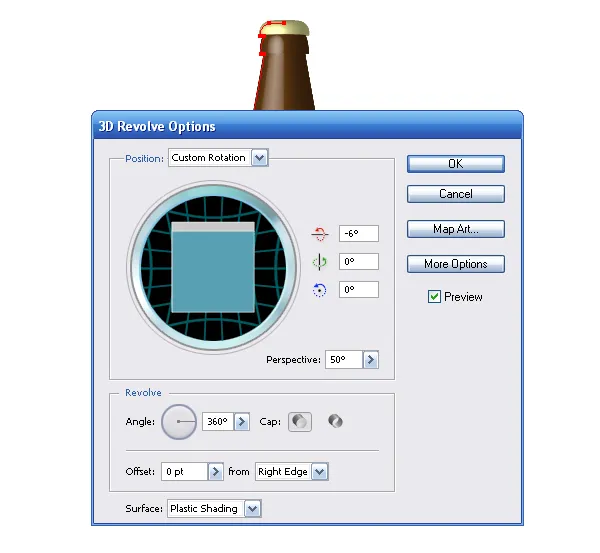This screenshot has width=600, height=553.
Task: Click the X rotation field showing -6°
Action: pos(359,233)
